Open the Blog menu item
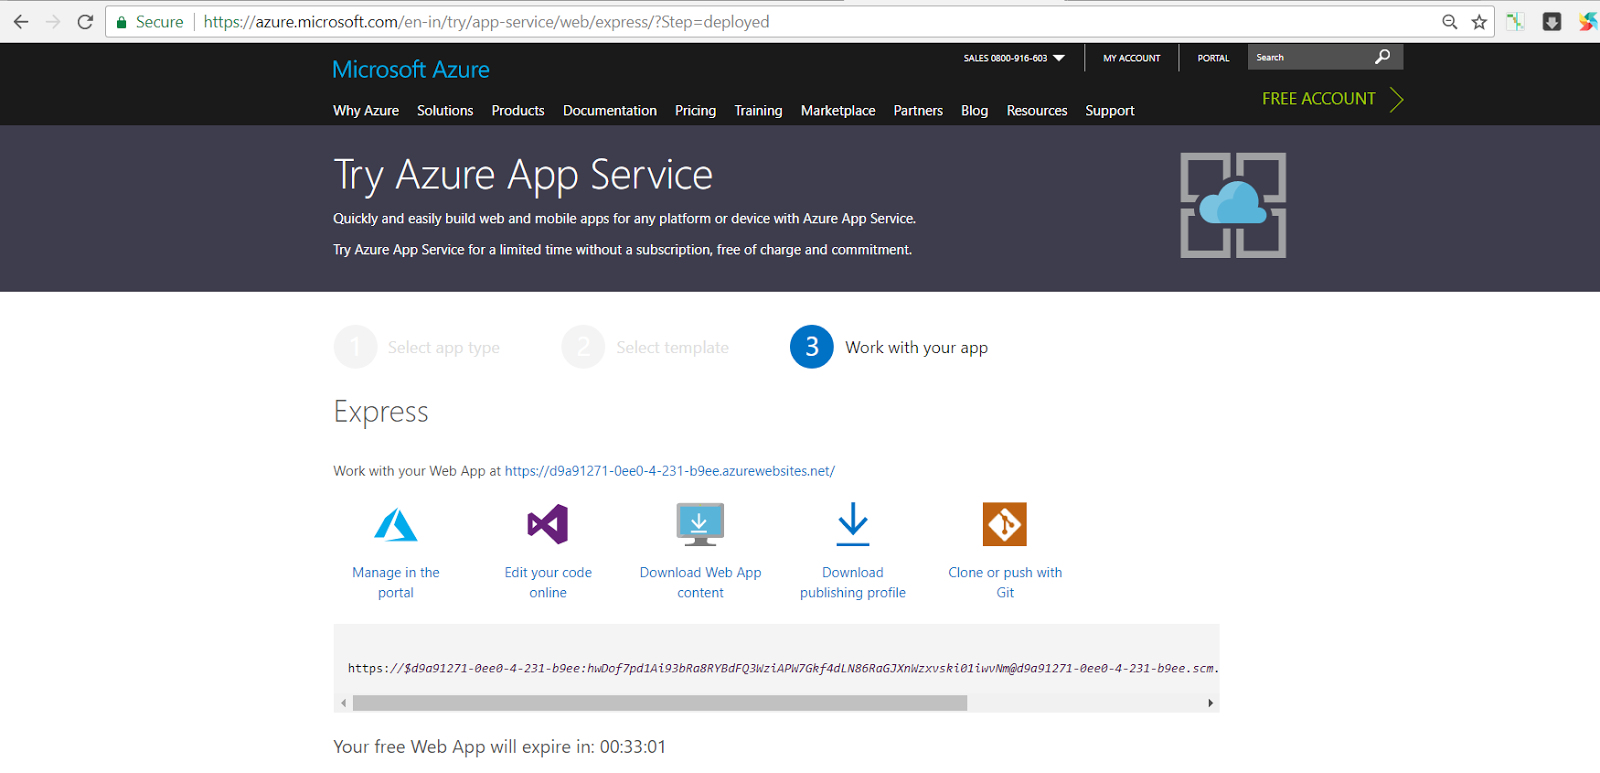The image size is (1600, 773). click(x=975, y=111)
